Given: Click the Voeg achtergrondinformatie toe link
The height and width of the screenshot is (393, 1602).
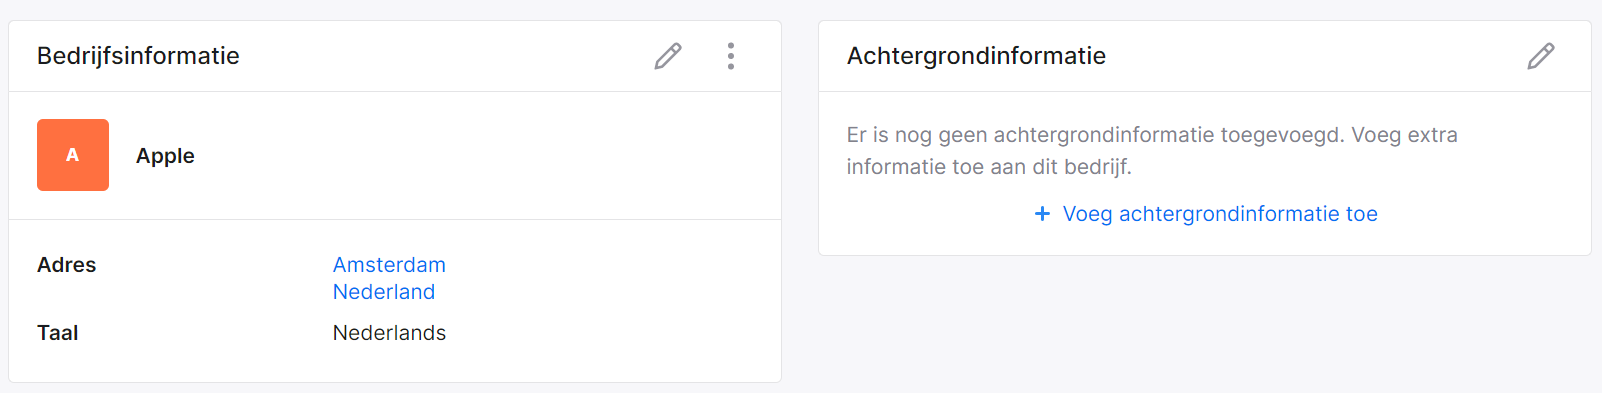Looking at the screenshot, I should click(x=1220, y=214).
